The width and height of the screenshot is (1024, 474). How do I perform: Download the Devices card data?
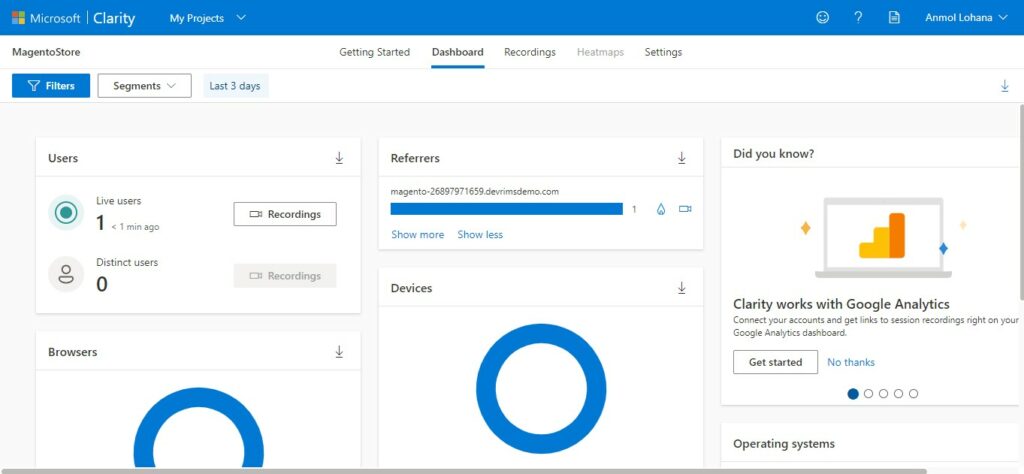(x=682, y=288)
